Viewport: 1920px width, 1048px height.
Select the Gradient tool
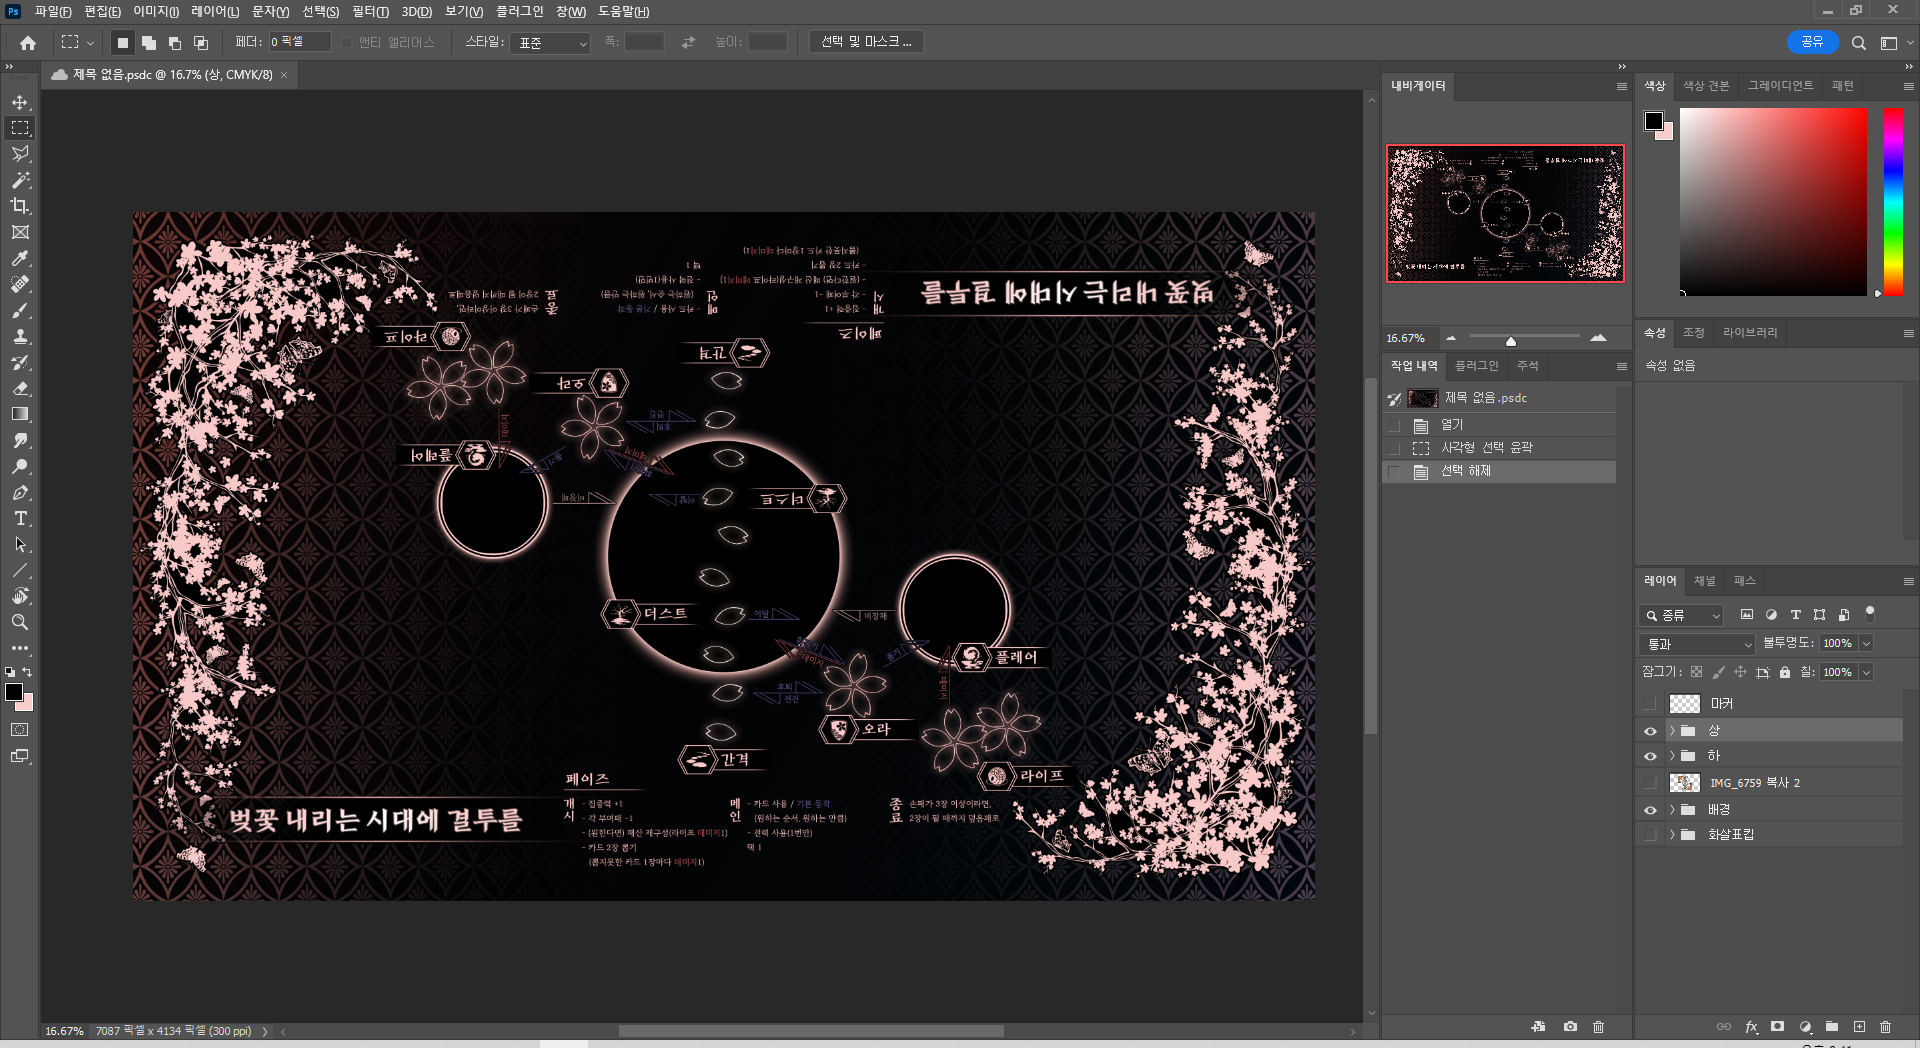coord(20,414)
